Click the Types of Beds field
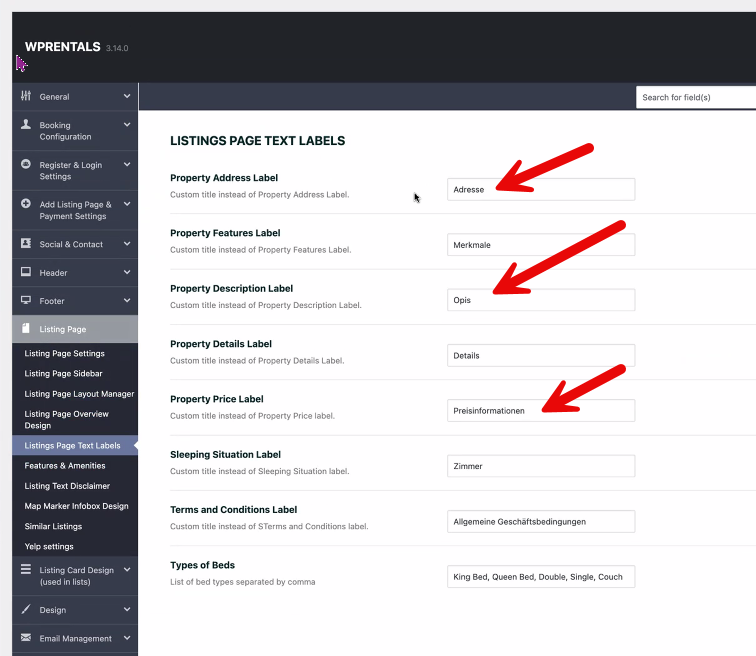This screenshot has height=656, width=756. pos(541,576)
